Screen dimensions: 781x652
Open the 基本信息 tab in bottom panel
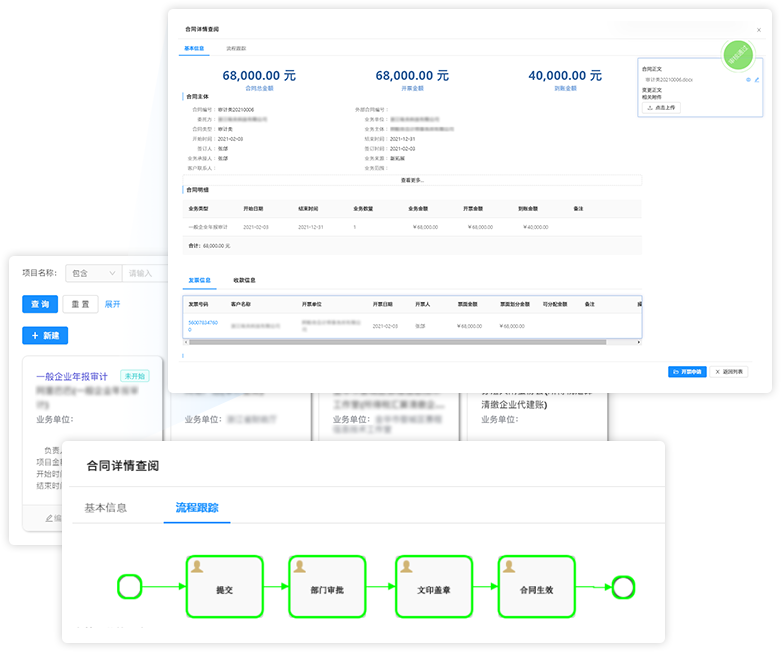tap(105, 507)
